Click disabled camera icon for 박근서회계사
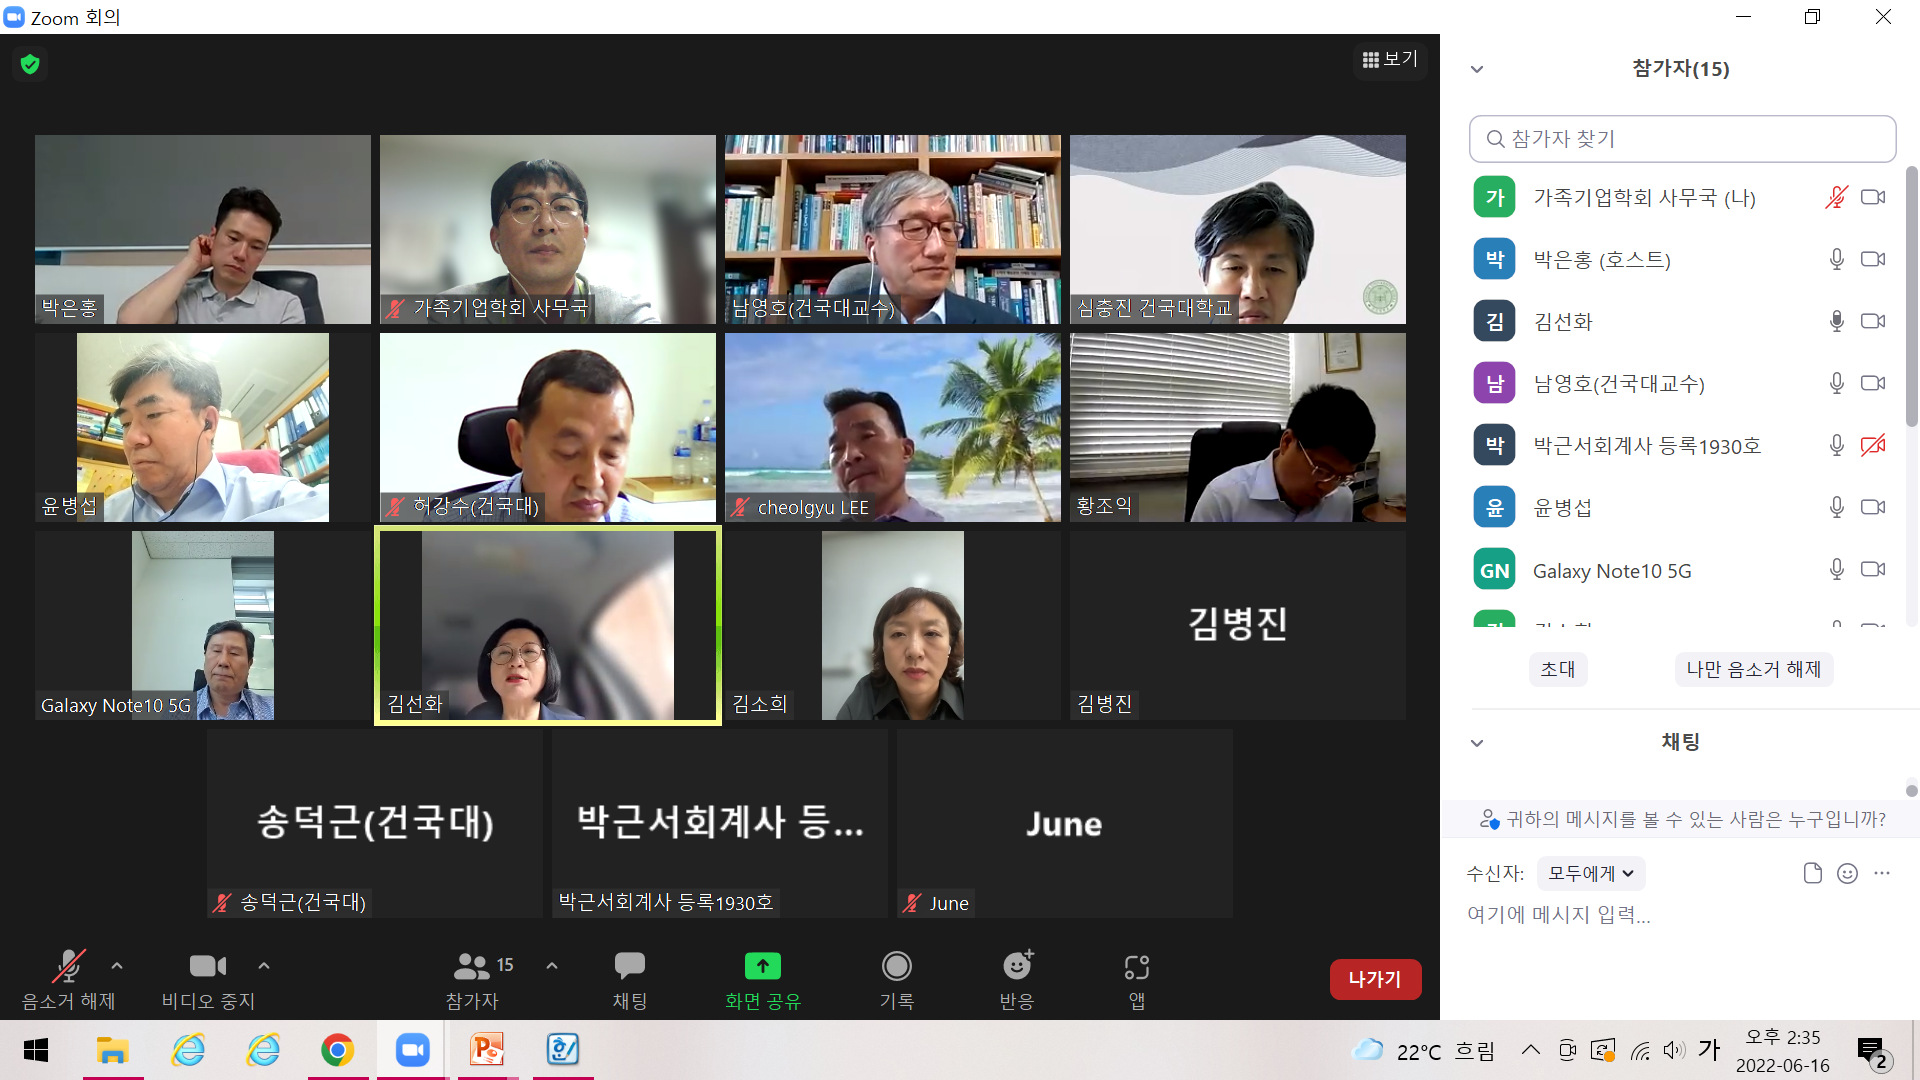Viewport: 1920px width, 1080px height. pos(1873,445)
